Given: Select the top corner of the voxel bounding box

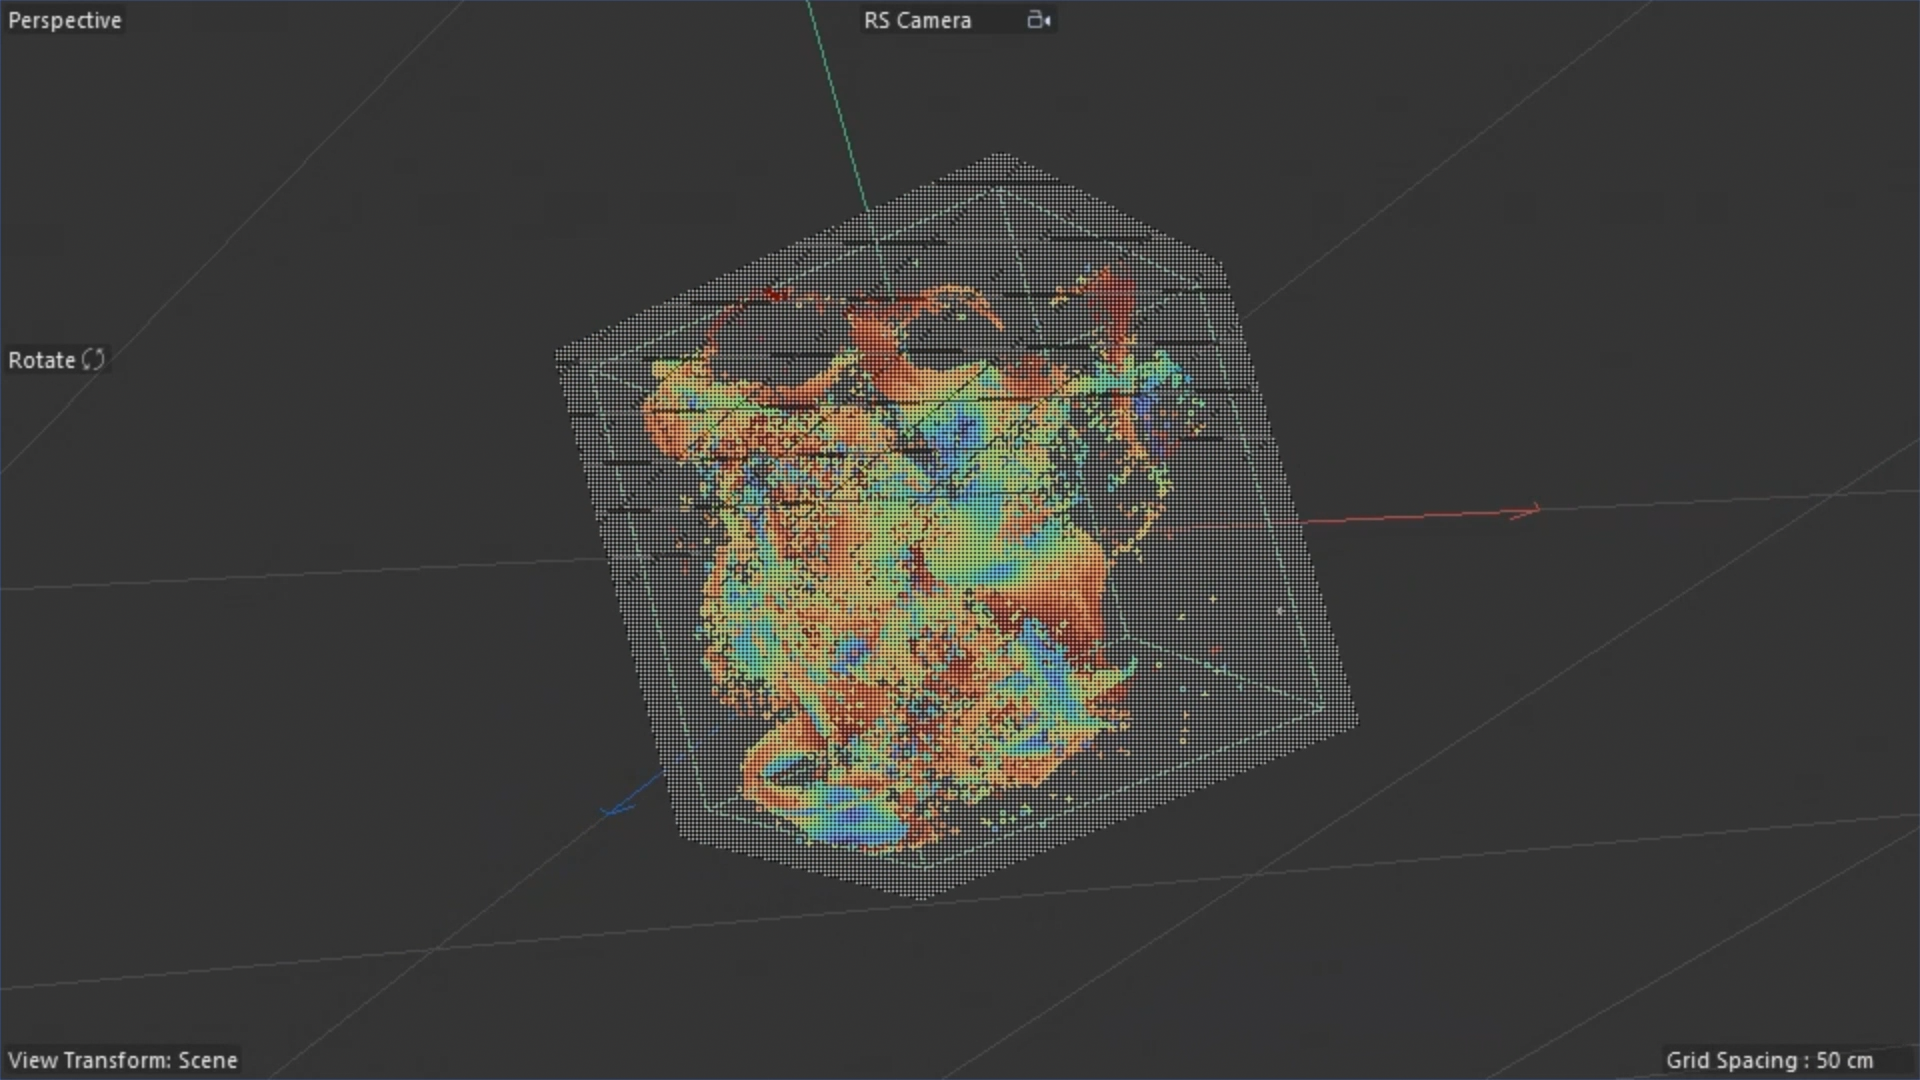Looking at the screenshot, I should pyautogui.click(x=1001, y=157).
